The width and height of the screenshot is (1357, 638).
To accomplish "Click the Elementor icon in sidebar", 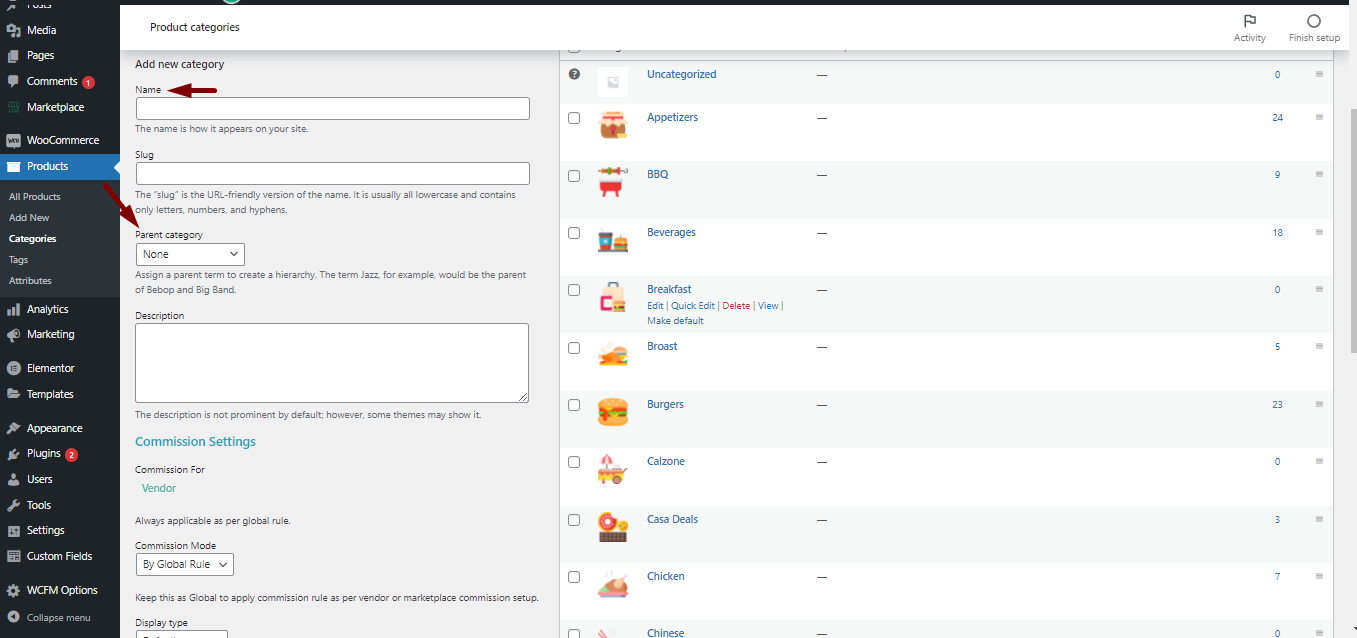I will [13, 368].
